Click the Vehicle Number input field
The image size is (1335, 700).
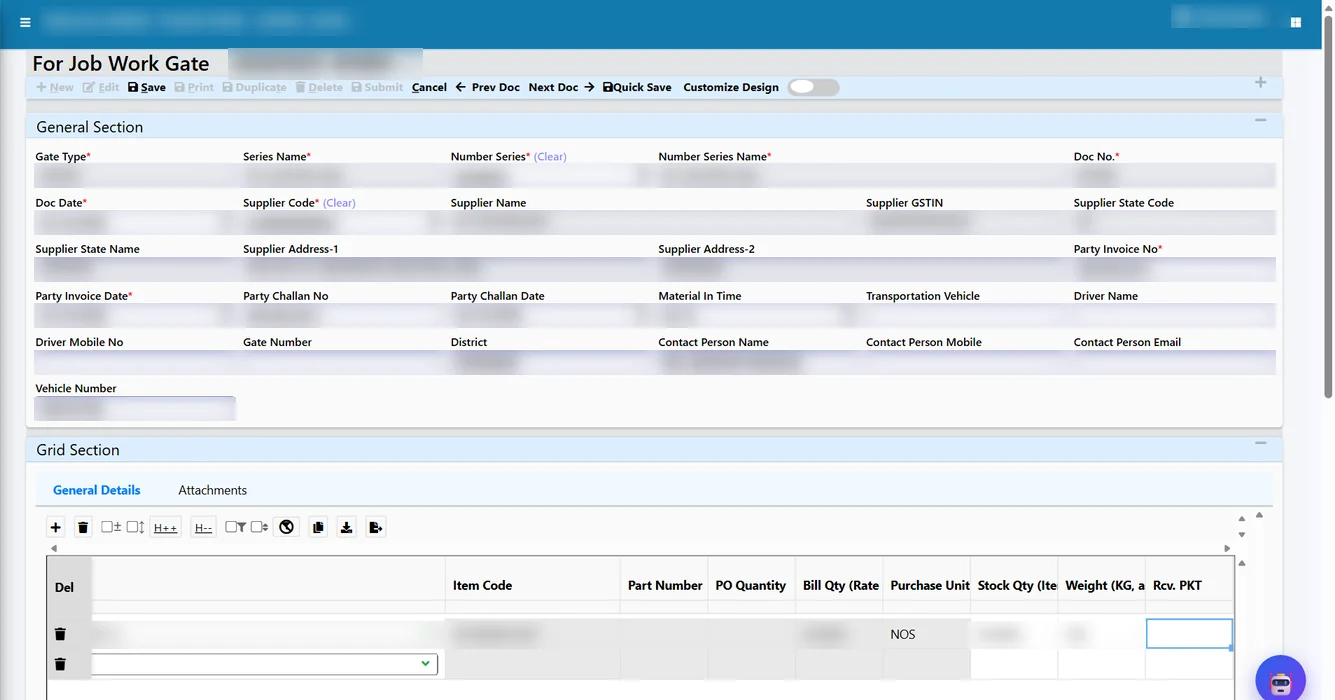[x=135, y=408]
